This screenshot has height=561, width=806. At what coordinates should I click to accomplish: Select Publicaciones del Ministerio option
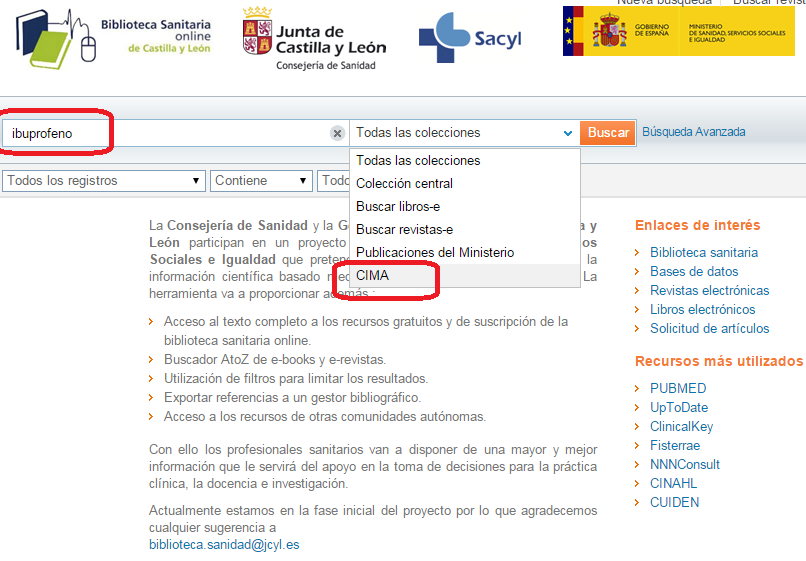point(434,252)
